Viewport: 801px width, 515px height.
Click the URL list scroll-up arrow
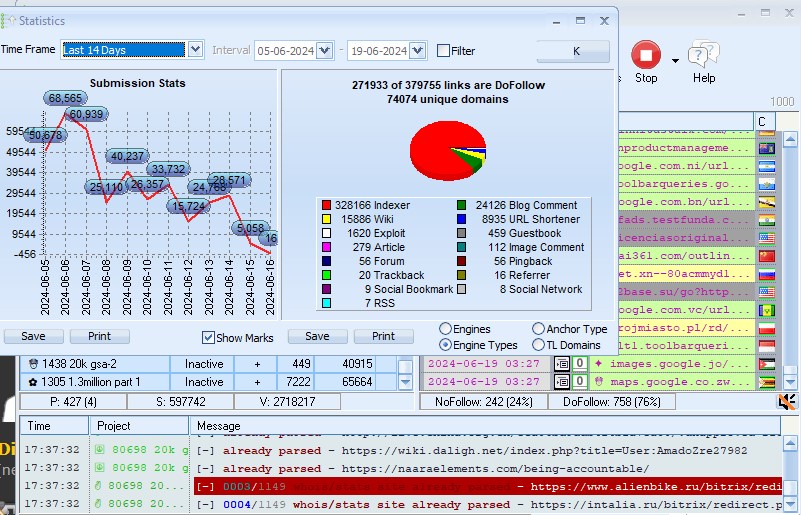[x=790, y=138]
